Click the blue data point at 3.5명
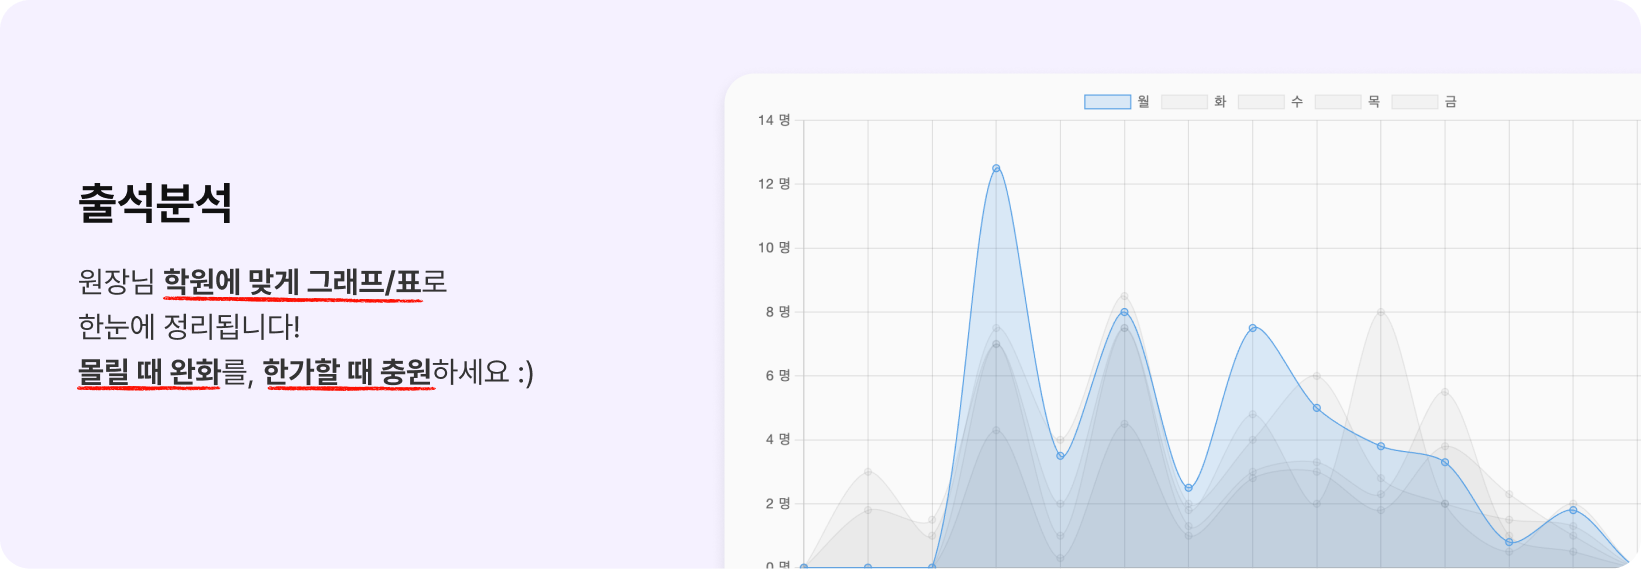Viewport: 1641px width, 569px height. (1060, 456)
